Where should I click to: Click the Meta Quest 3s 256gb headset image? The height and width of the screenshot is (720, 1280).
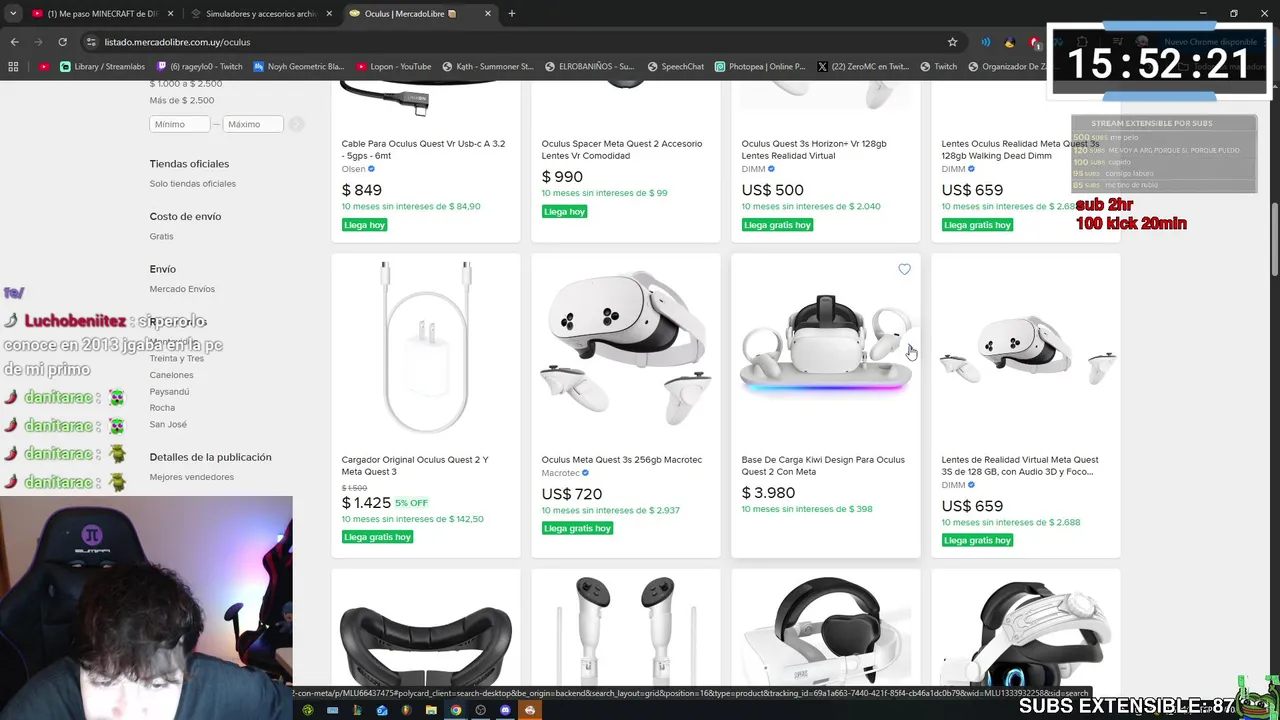pos(626,346)
